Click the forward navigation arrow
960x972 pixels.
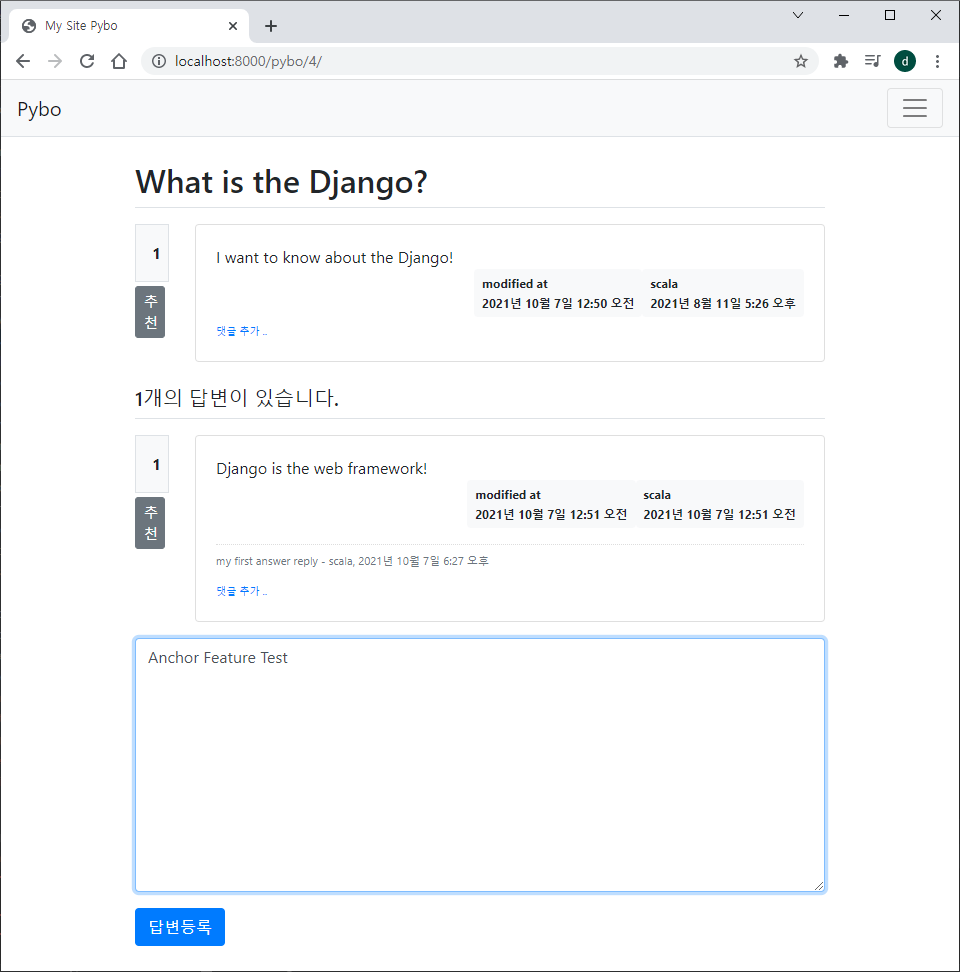55,61
